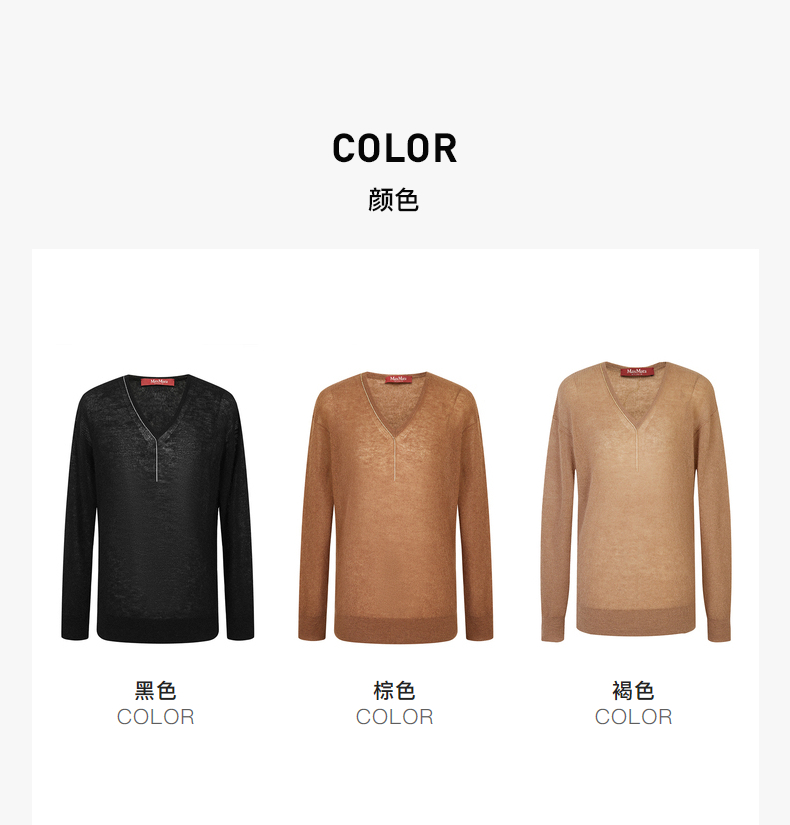Click the 褐色 color label

633,690
